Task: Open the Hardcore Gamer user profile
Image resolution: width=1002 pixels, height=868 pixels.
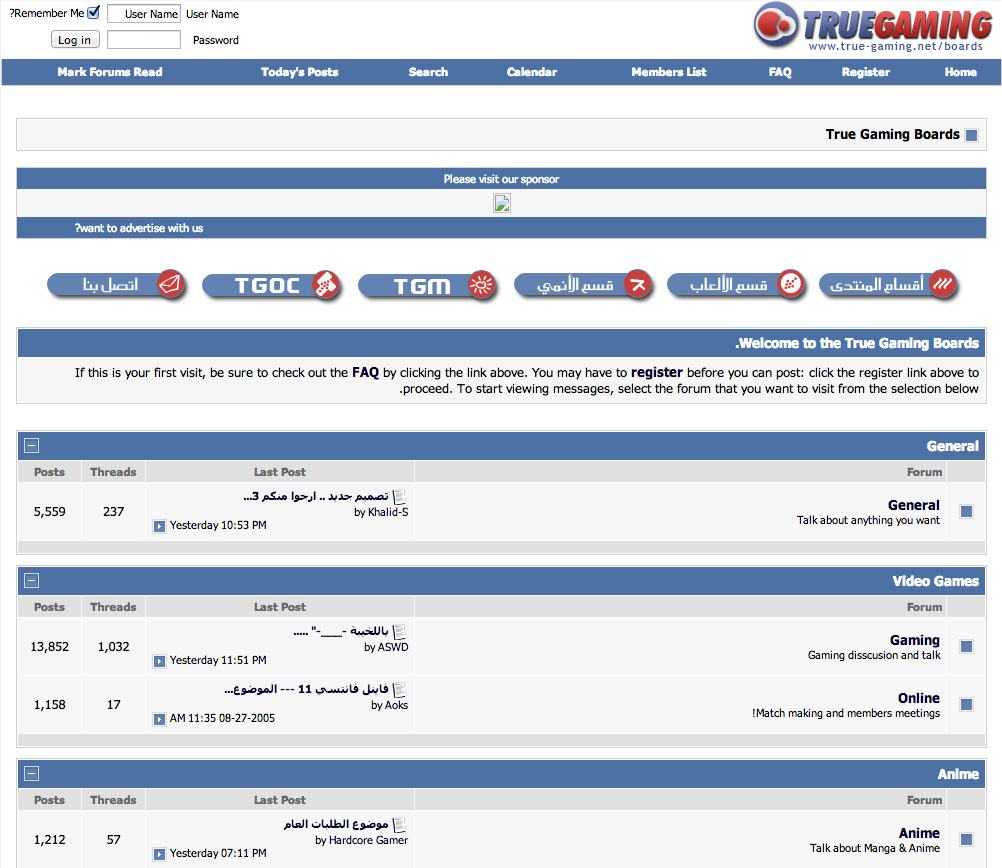Action: [x=369, y=840]
